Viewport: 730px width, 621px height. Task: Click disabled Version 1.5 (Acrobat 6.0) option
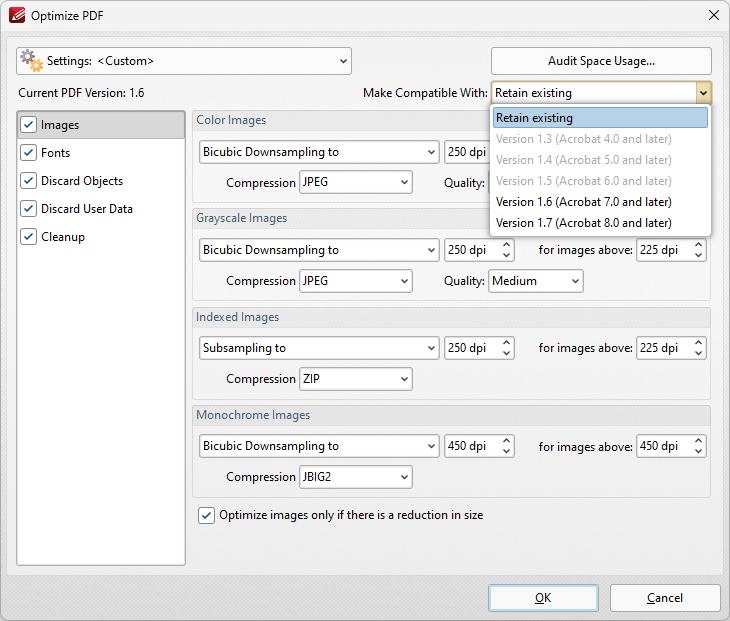(600, 181)
